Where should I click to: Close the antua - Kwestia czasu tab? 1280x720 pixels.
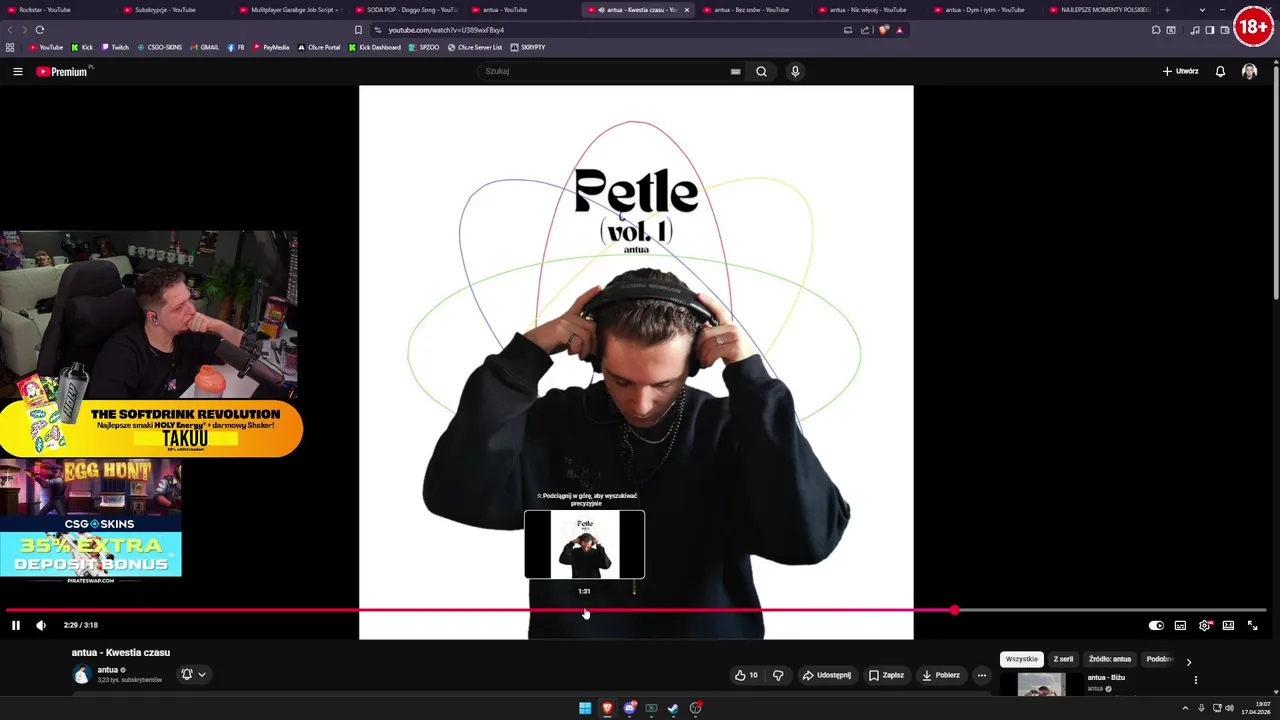tap(686, 10)
